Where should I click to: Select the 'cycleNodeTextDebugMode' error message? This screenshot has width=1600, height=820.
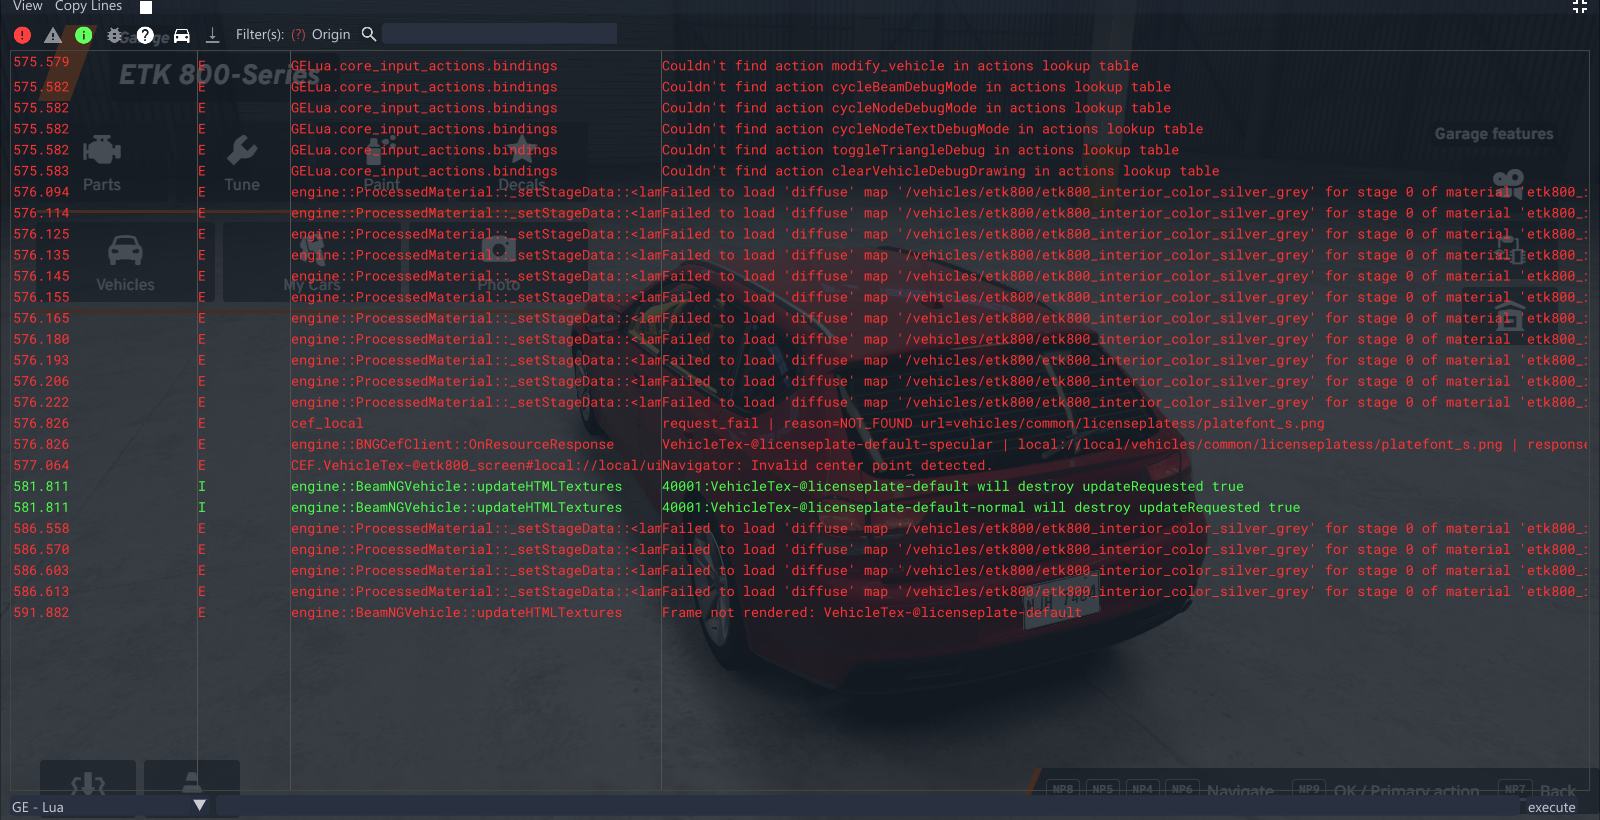point(932,129)
